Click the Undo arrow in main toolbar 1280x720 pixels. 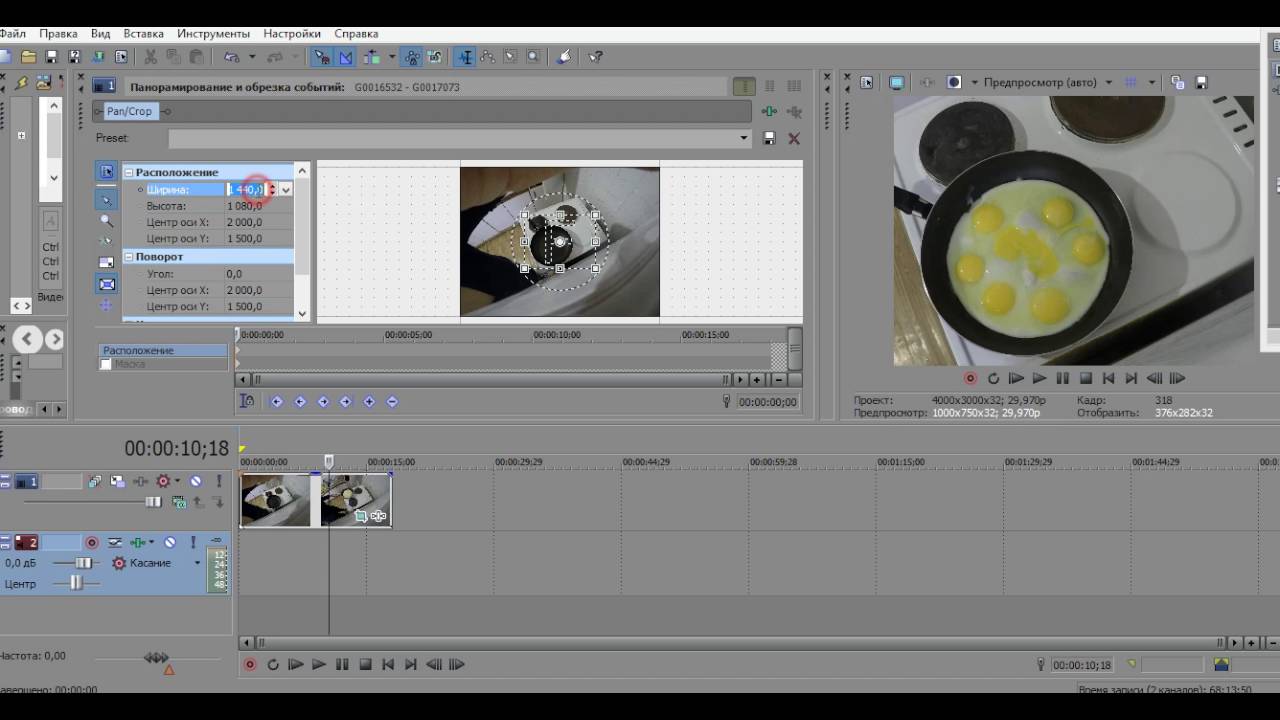pos(232,57)
